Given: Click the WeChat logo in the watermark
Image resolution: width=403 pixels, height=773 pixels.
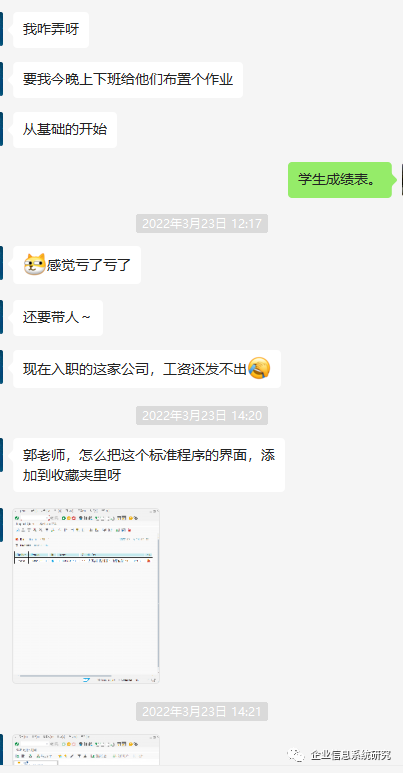Looking at the screenshot, I should coord(297,755).
